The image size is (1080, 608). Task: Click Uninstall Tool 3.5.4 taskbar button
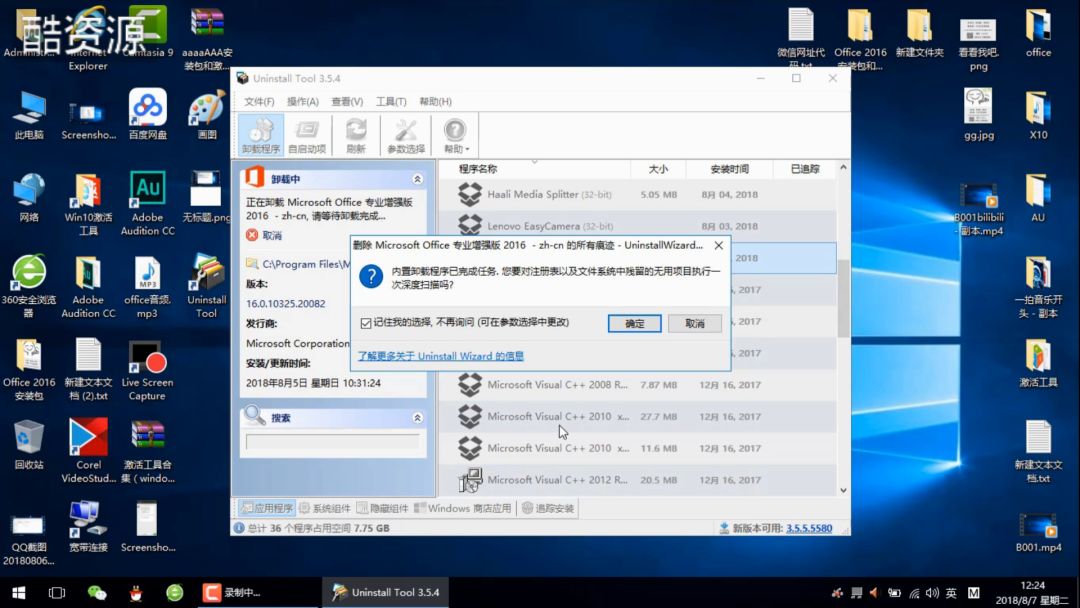click(x=386, y=593)
